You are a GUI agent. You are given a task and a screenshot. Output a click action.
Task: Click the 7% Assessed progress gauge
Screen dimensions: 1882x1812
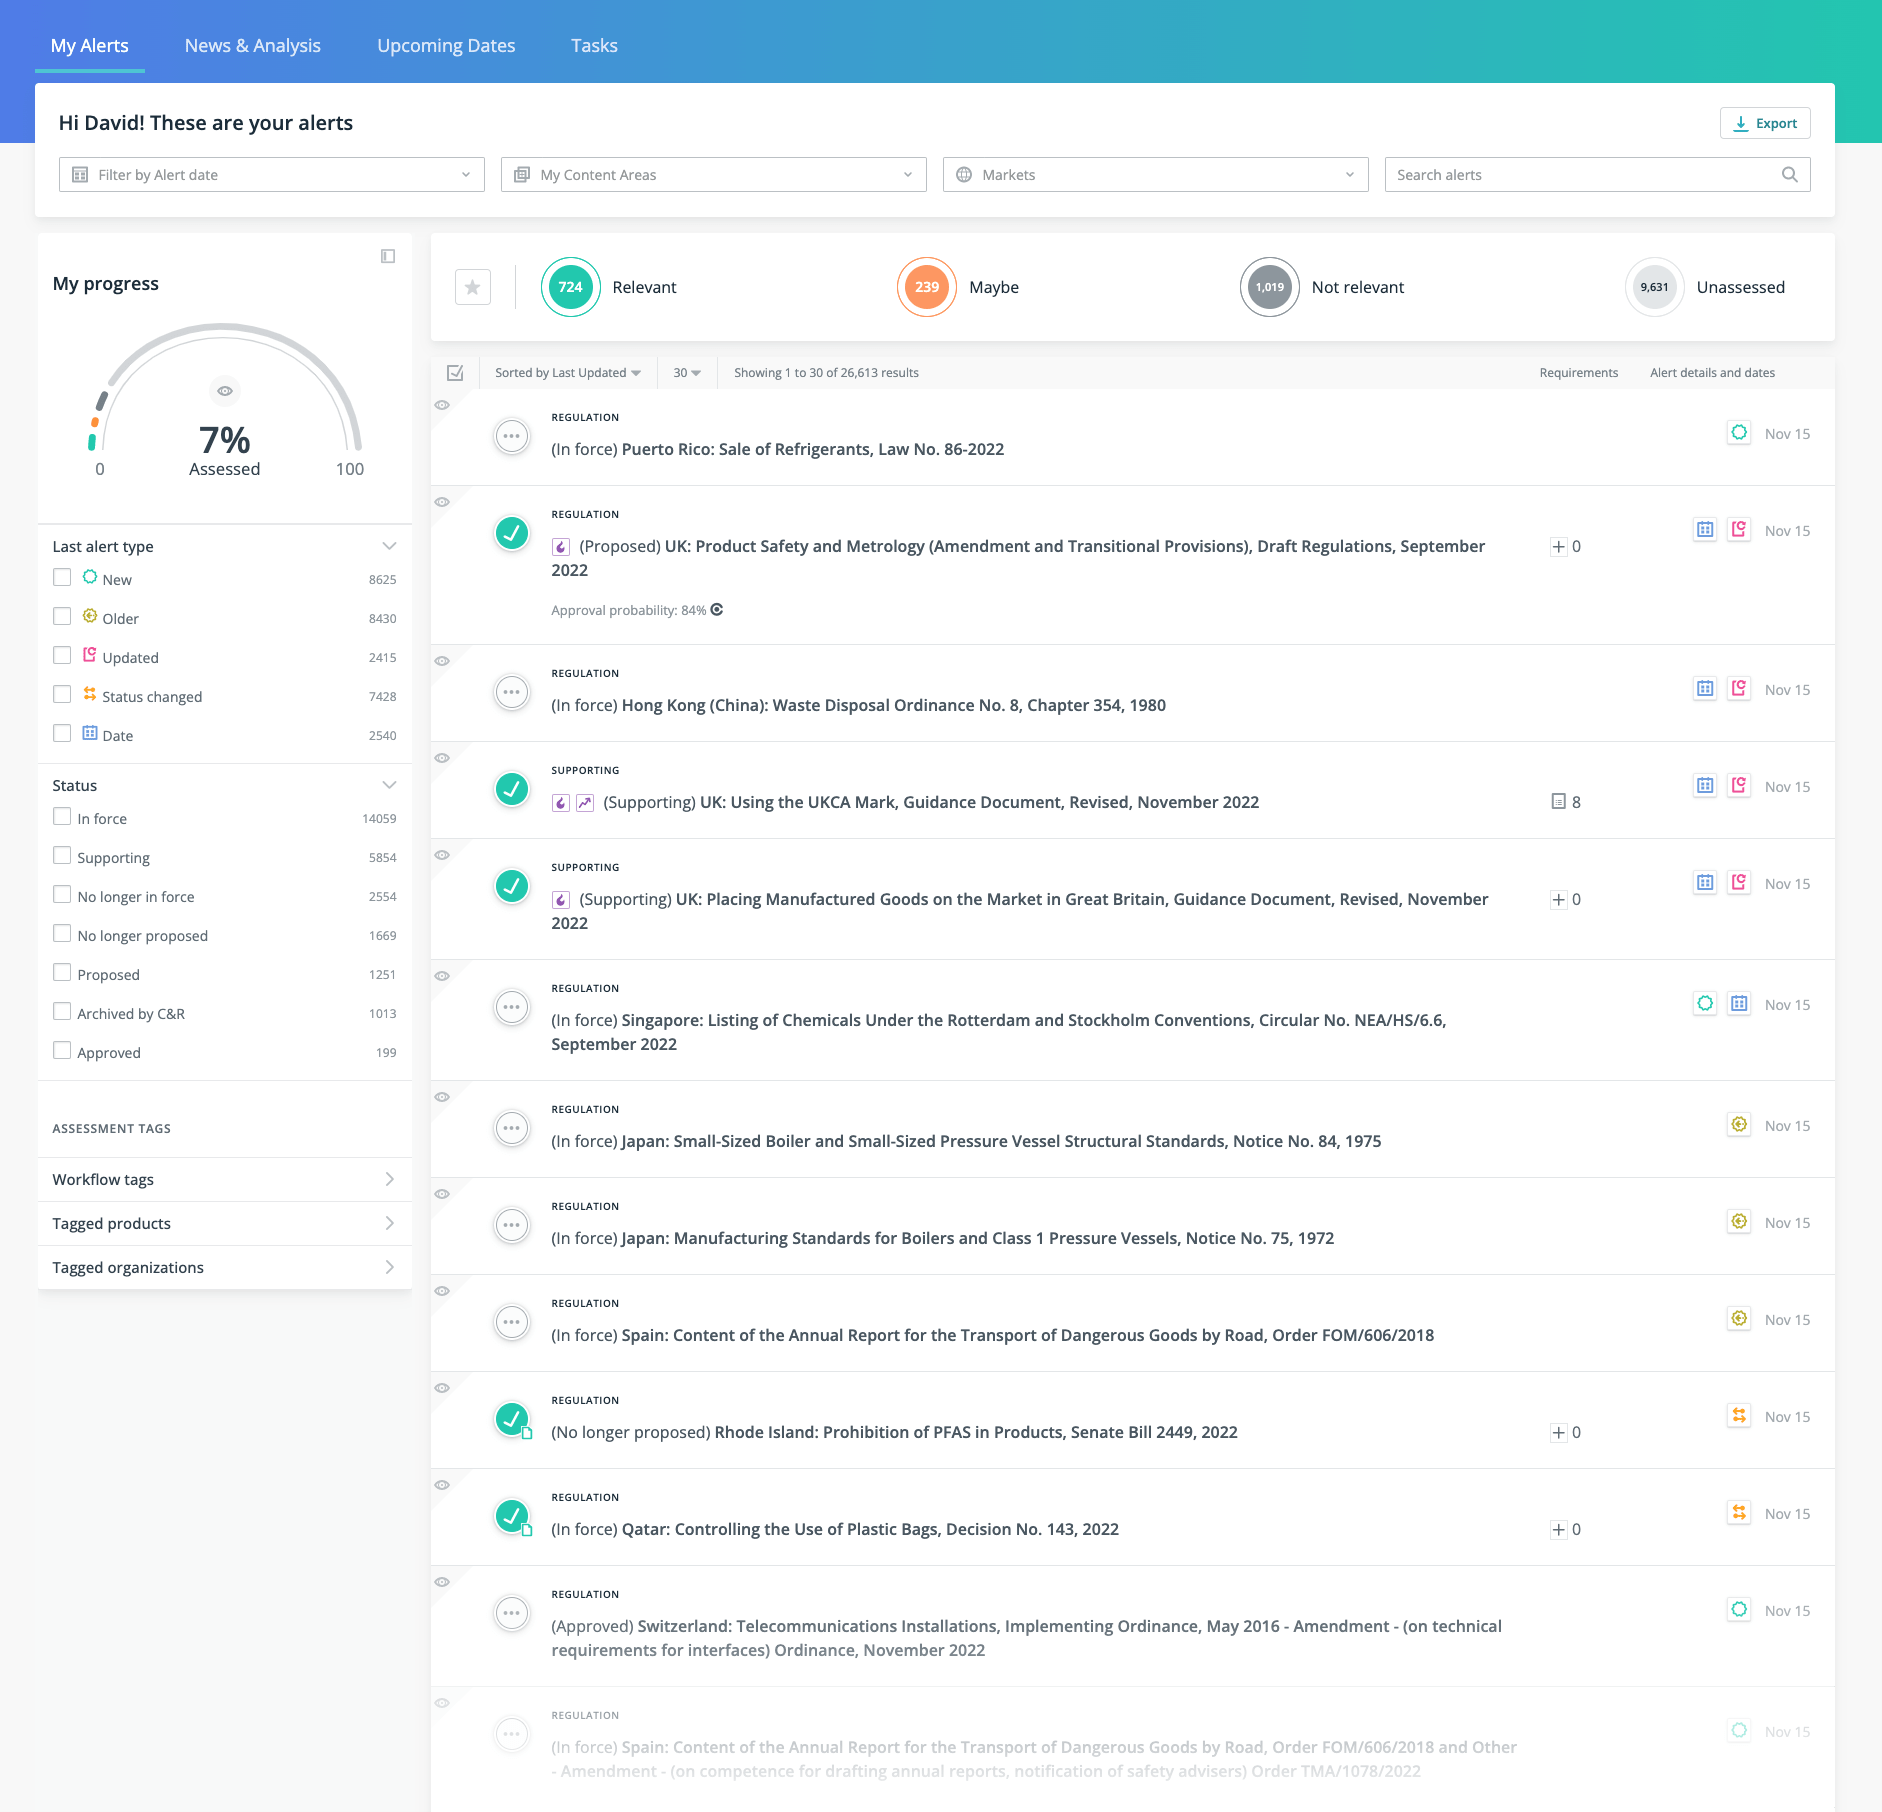225,440
